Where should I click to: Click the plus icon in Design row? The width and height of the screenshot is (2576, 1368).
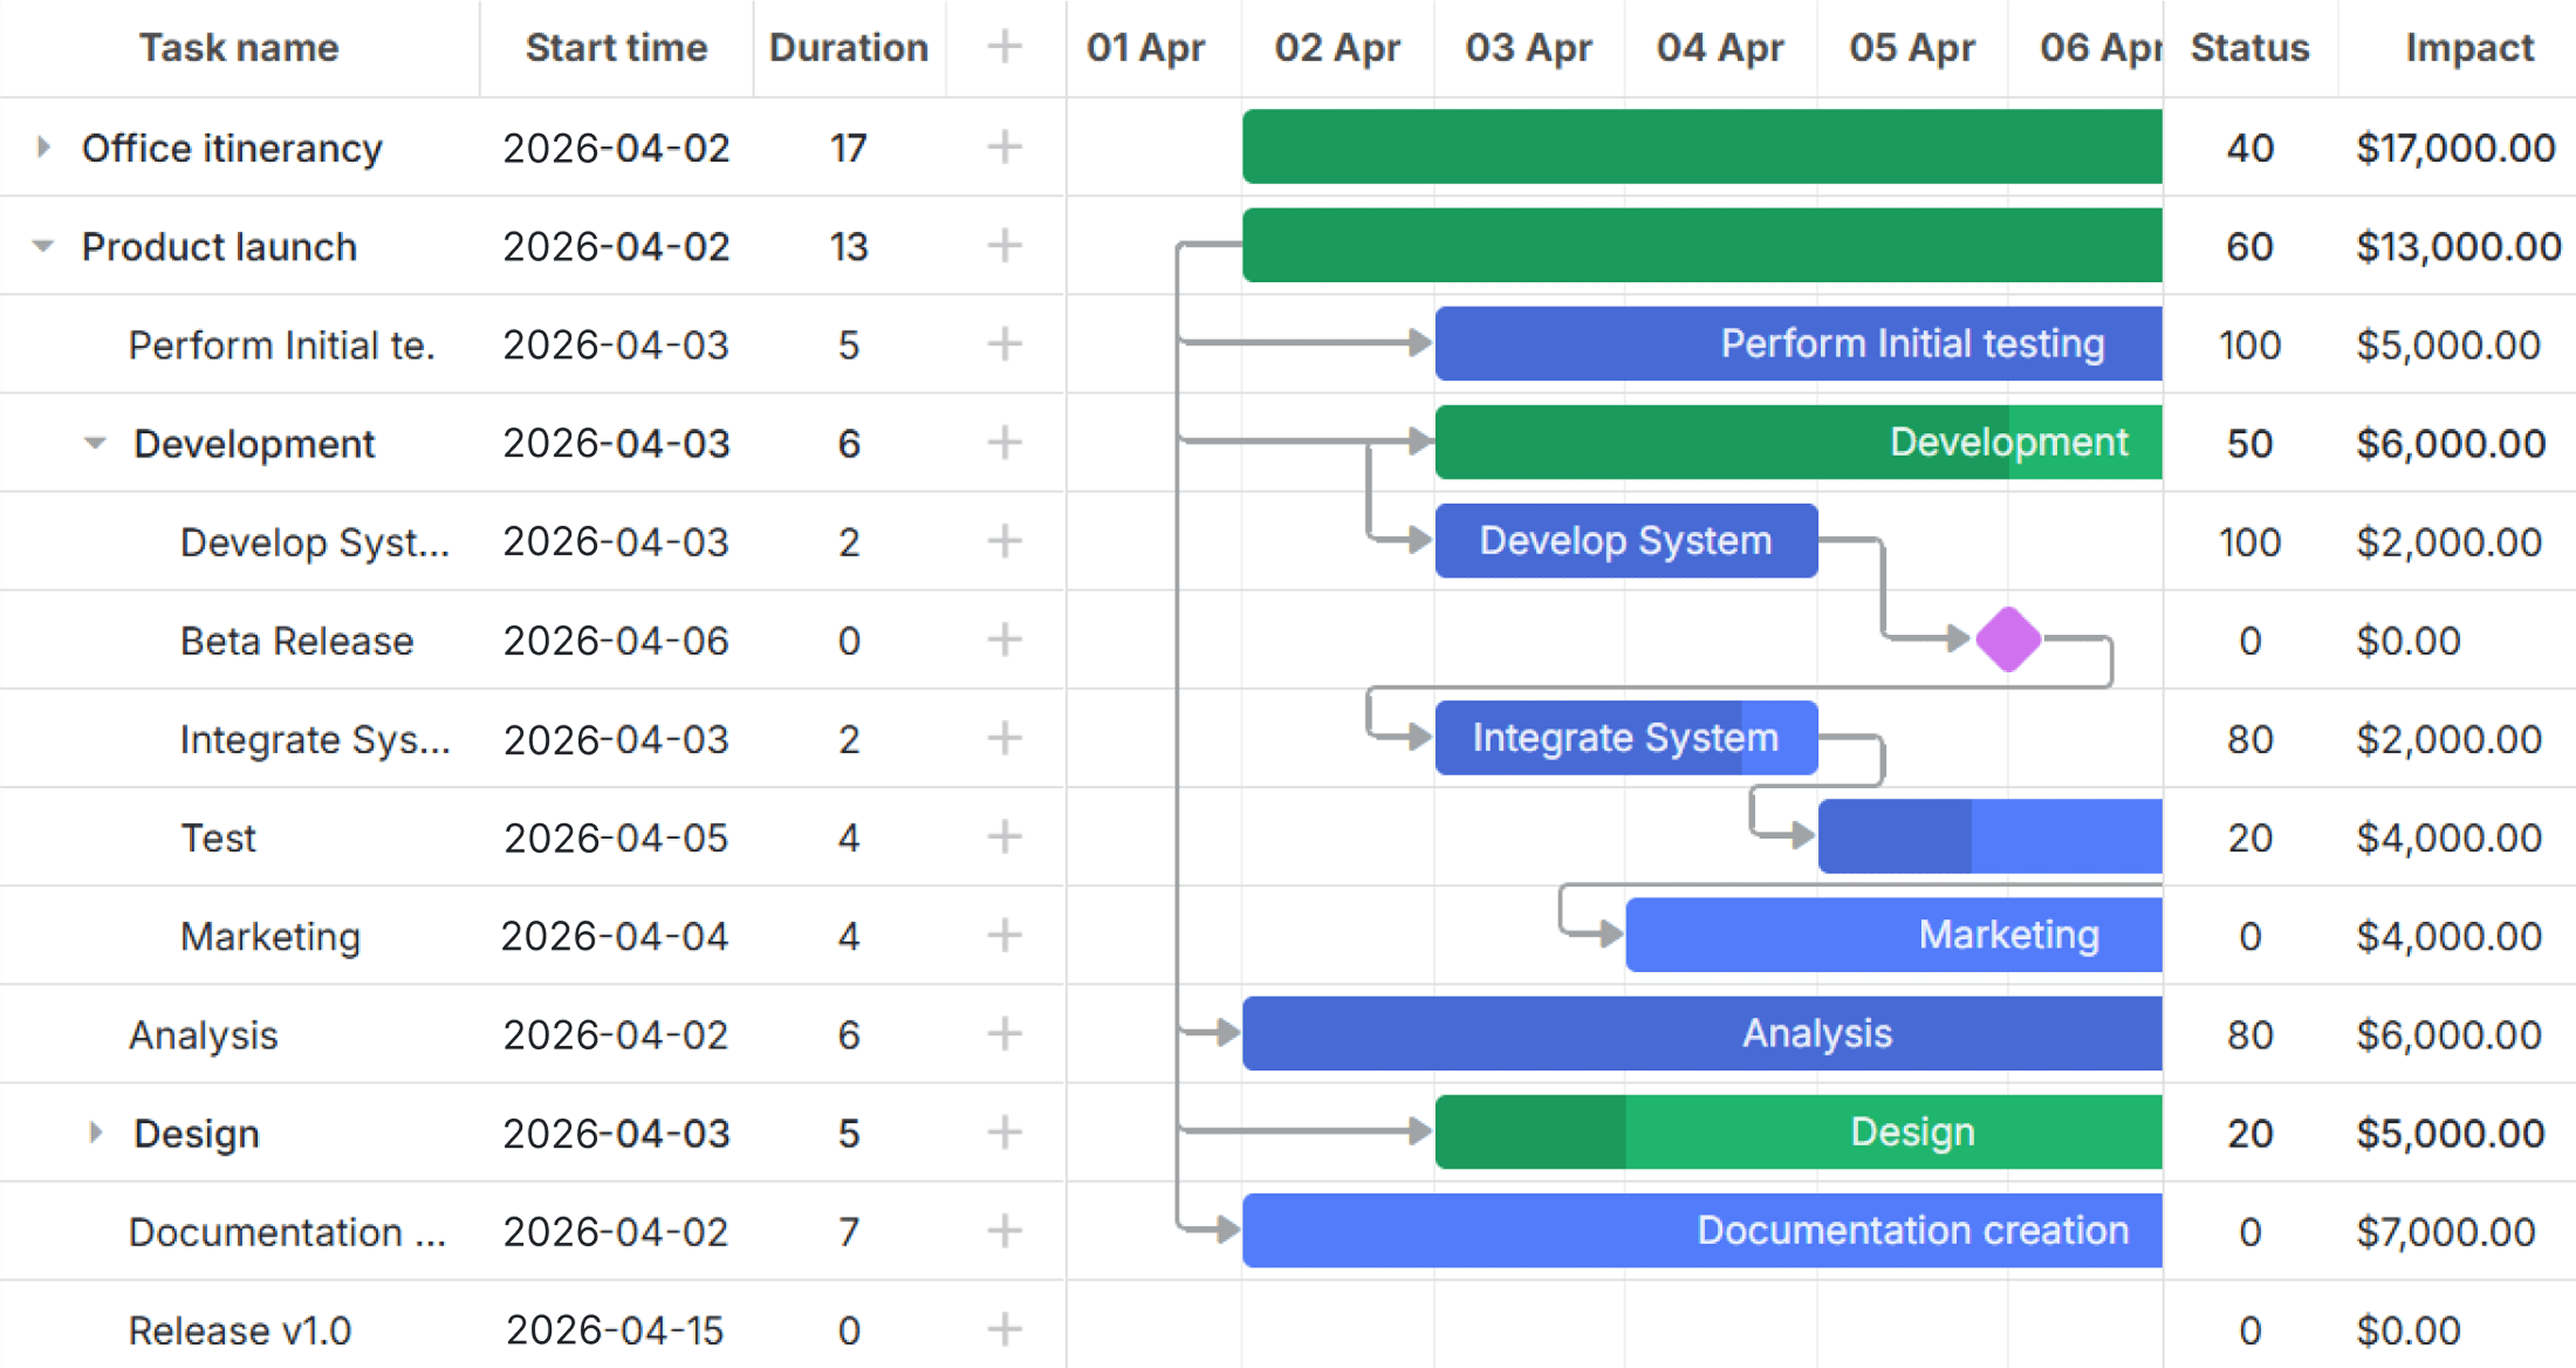1004,1132
